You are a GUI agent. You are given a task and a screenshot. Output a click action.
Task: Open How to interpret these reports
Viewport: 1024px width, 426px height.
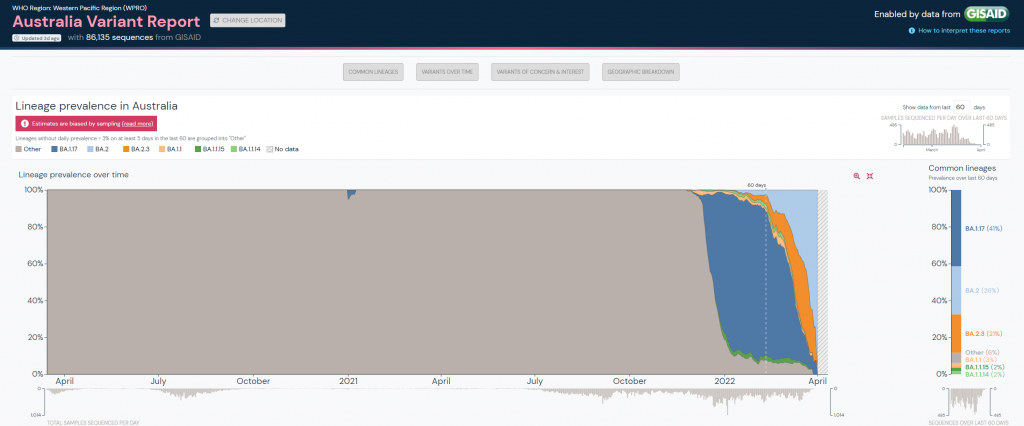pos(964,31)
